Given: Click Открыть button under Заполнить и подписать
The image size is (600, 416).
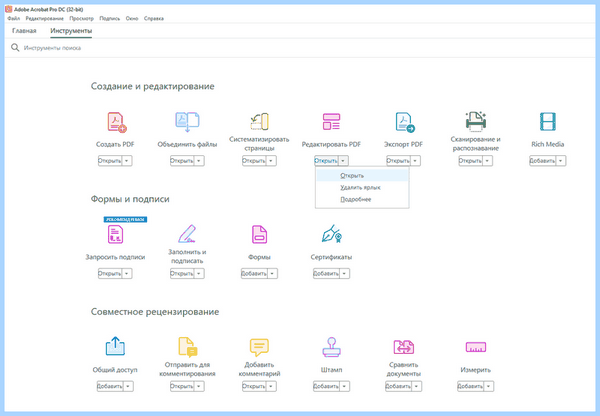Looking at the screenshot, I should tap(182, 274).
